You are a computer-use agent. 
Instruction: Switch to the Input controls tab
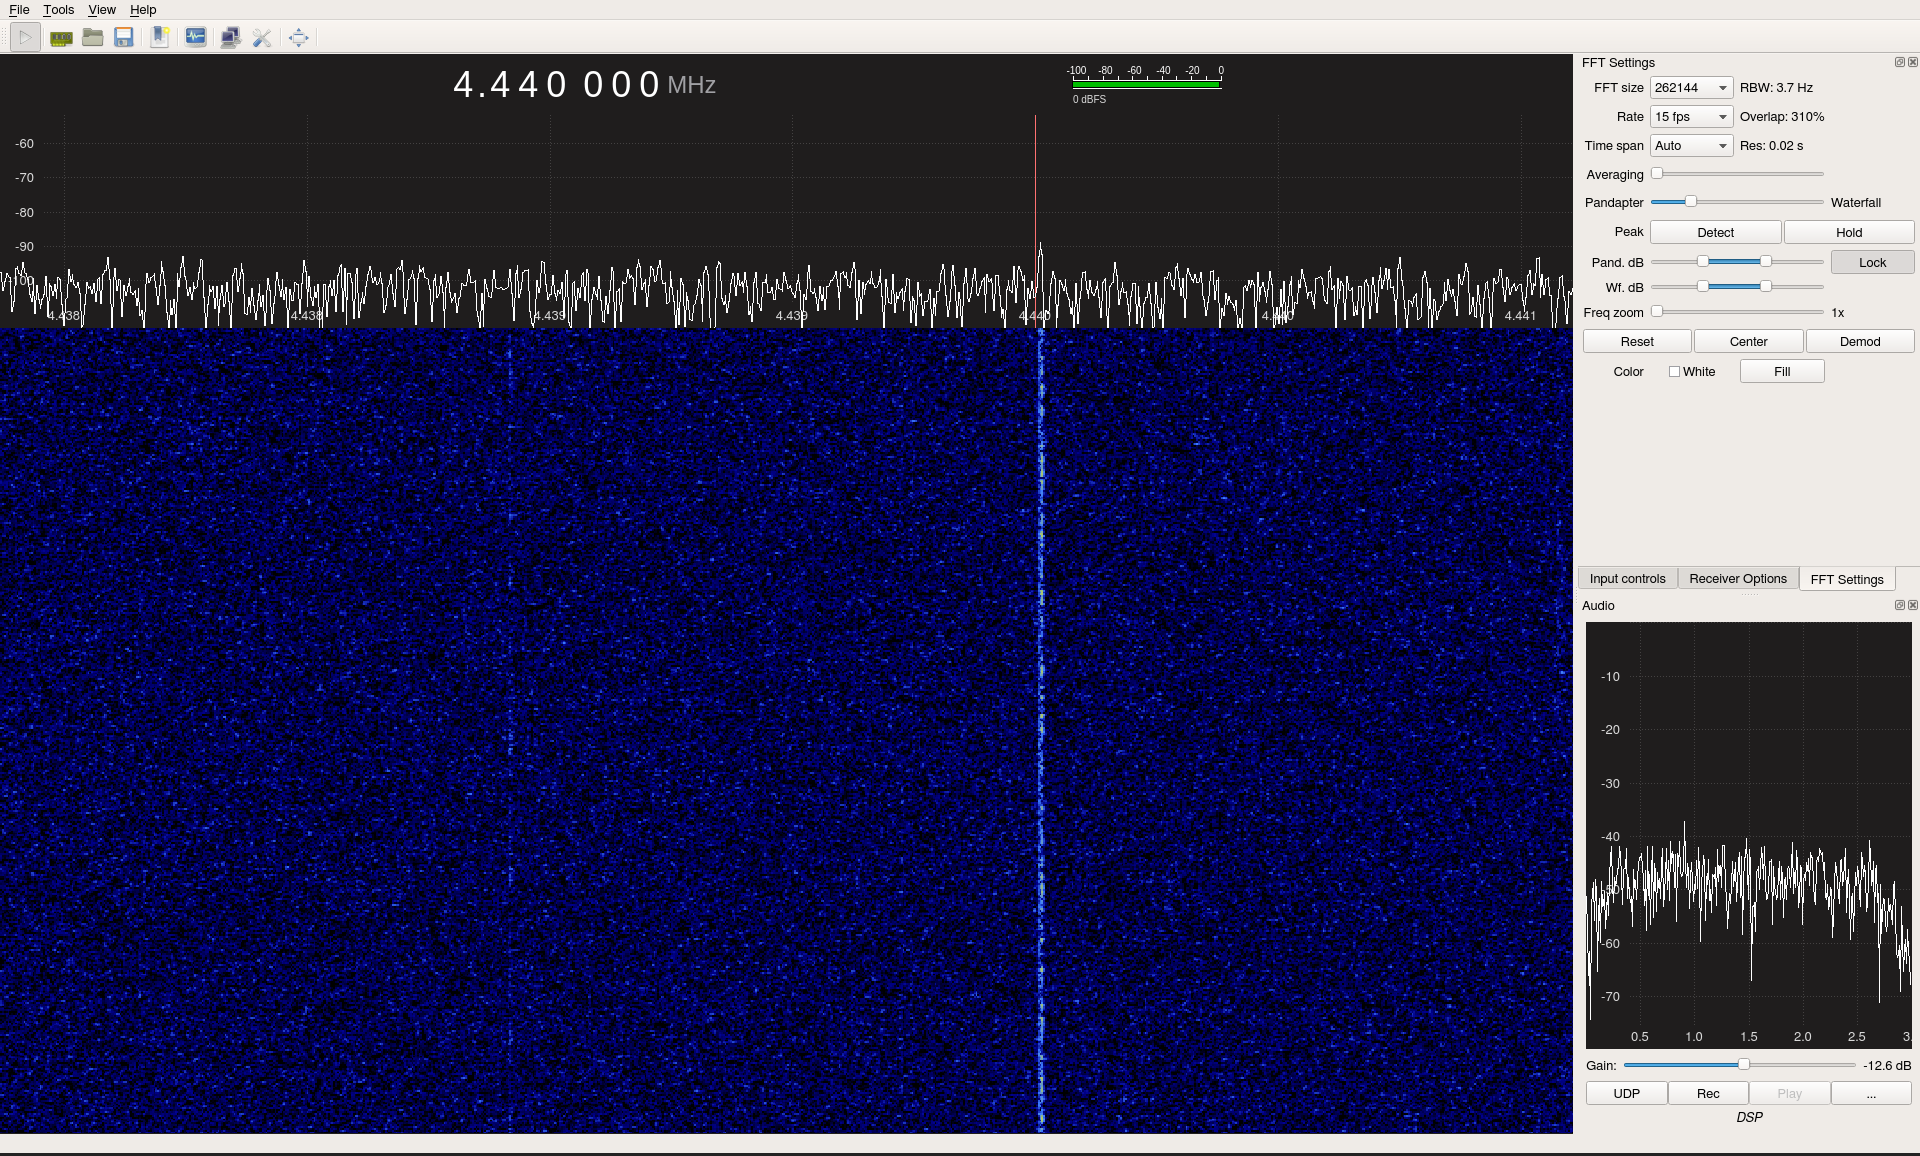(1627, 579)
